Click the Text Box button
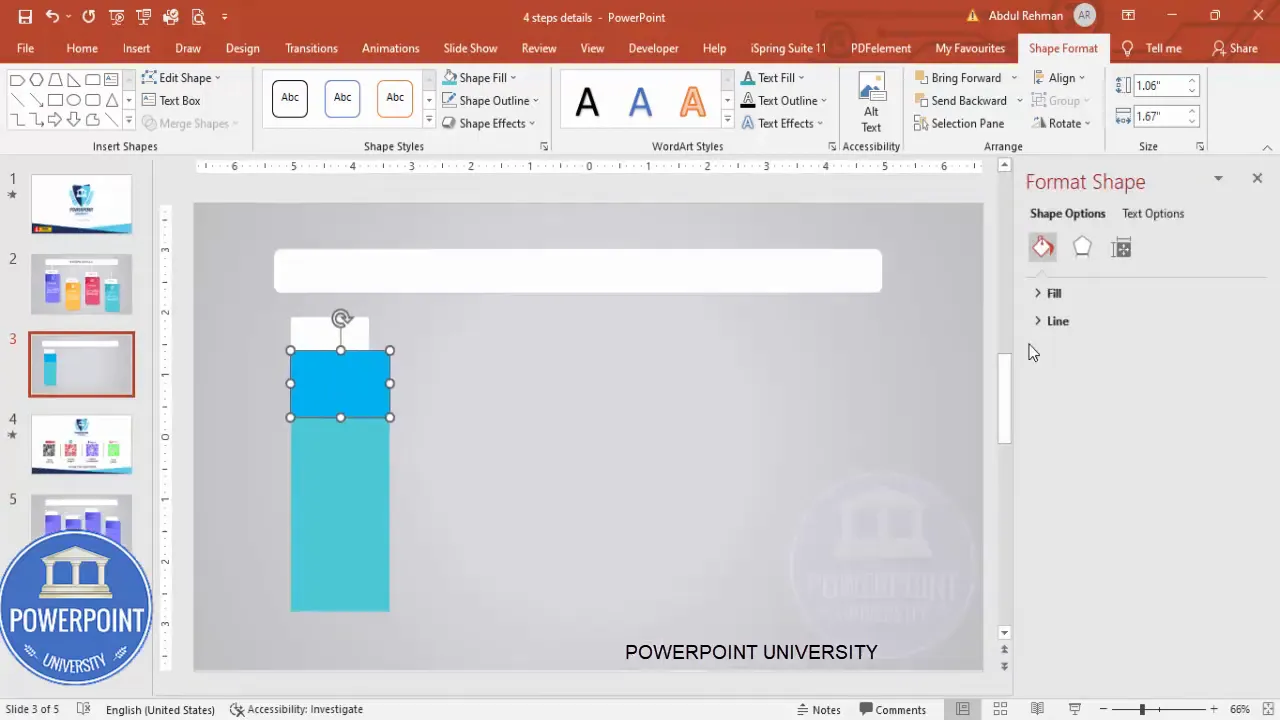The width and height of the screenshot is (1280, 720). 171,100
